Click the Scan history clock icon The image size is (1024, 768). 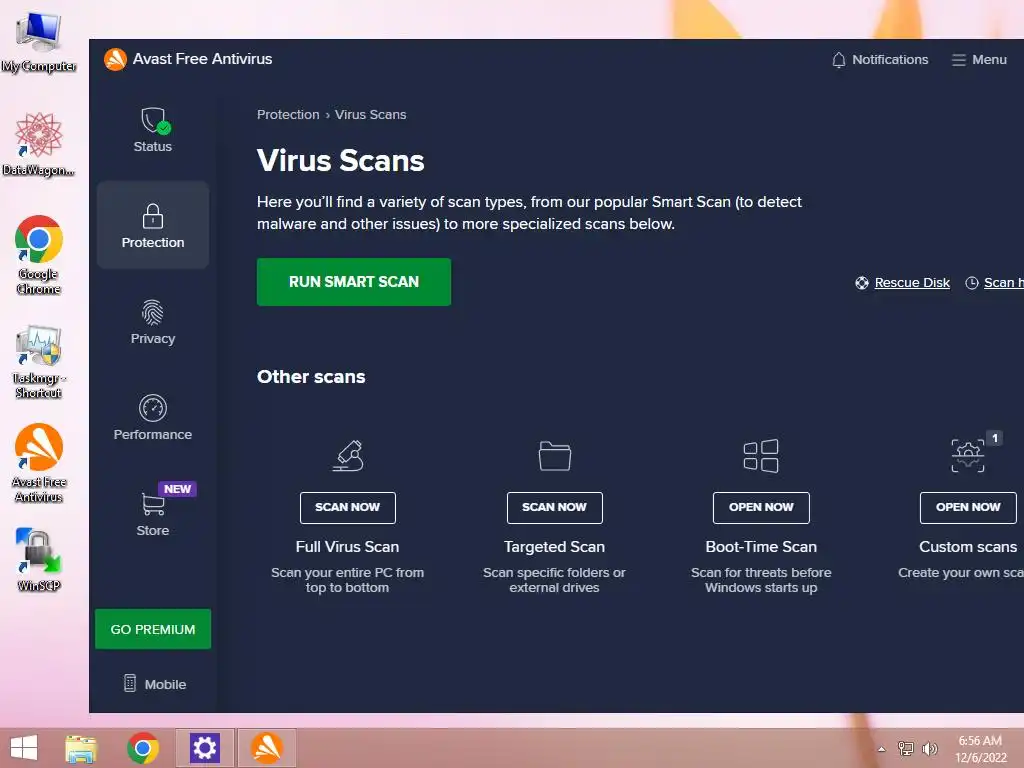972,283
